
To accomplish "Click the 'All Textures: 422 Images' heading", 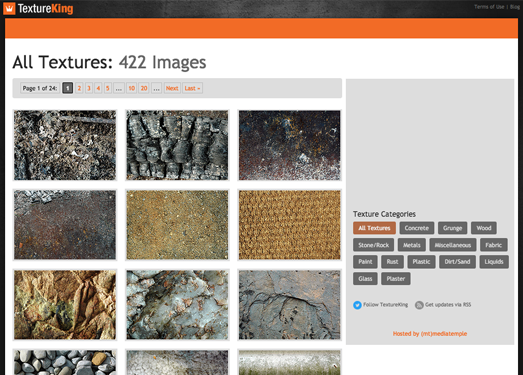I will click(109, 62).
